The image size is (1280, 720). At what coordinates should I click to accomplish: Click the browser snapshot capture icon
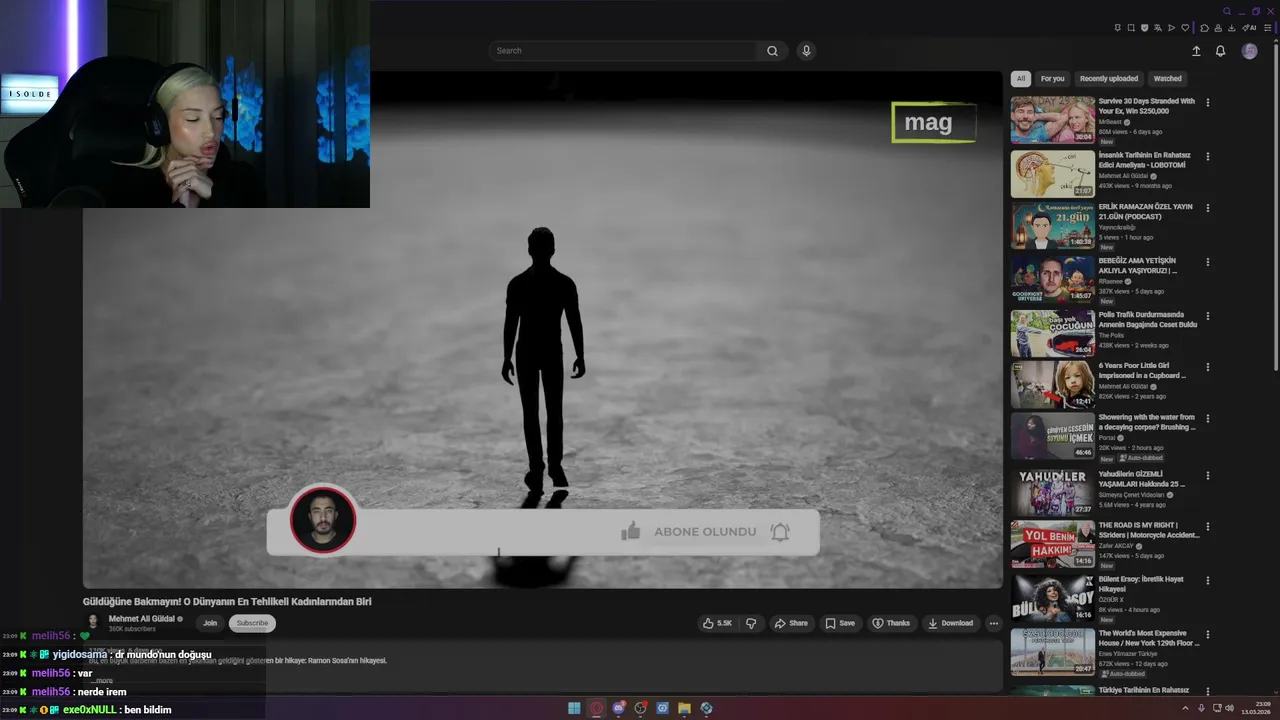[1131, 28]
